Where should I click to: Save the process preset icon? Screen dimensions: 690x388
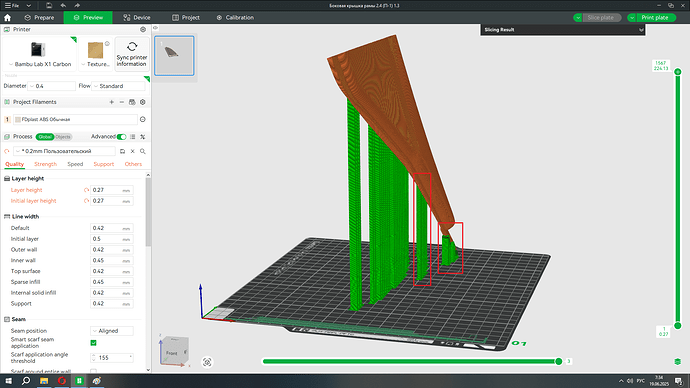122,151
